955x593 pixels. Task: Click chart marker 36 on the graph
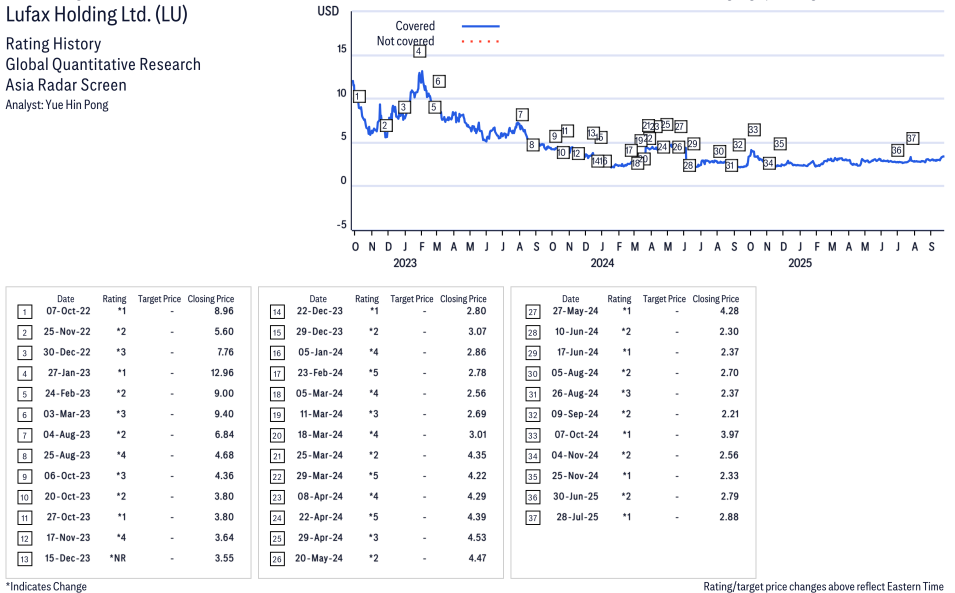point(897,151)
